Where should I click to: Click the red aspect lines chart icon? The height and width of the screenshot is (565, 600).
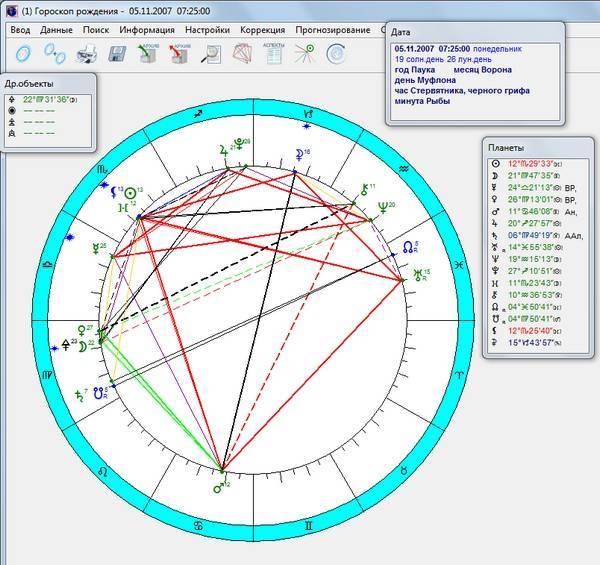click(242, 52)
